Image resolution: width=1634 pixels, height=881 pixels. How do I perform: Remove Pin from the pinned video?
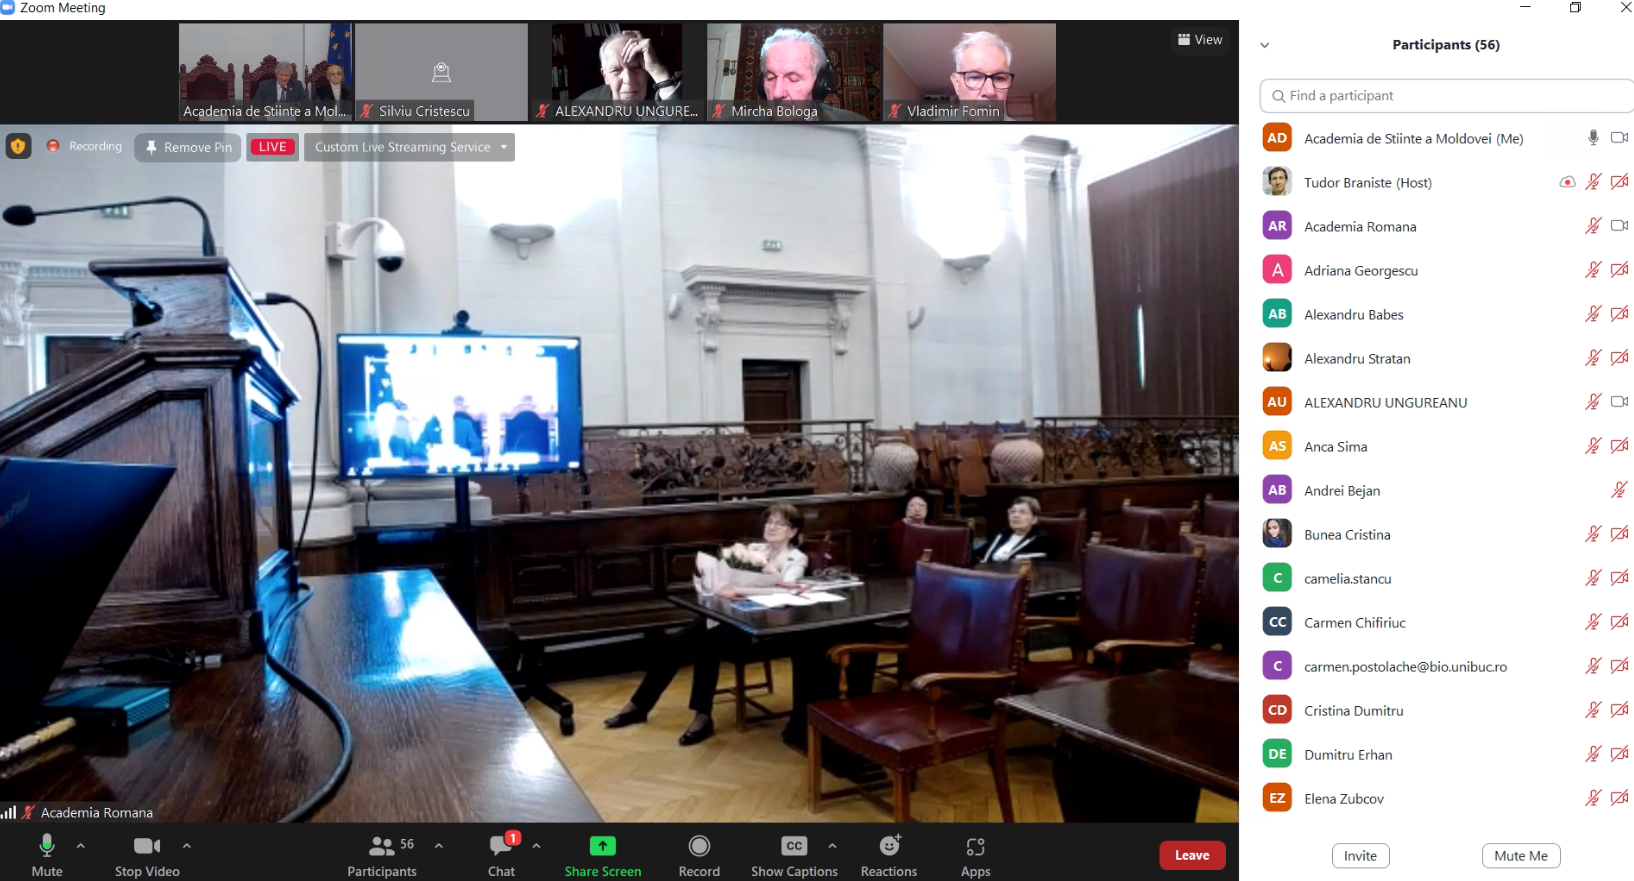pyautogui.click(x=188, y=147)
